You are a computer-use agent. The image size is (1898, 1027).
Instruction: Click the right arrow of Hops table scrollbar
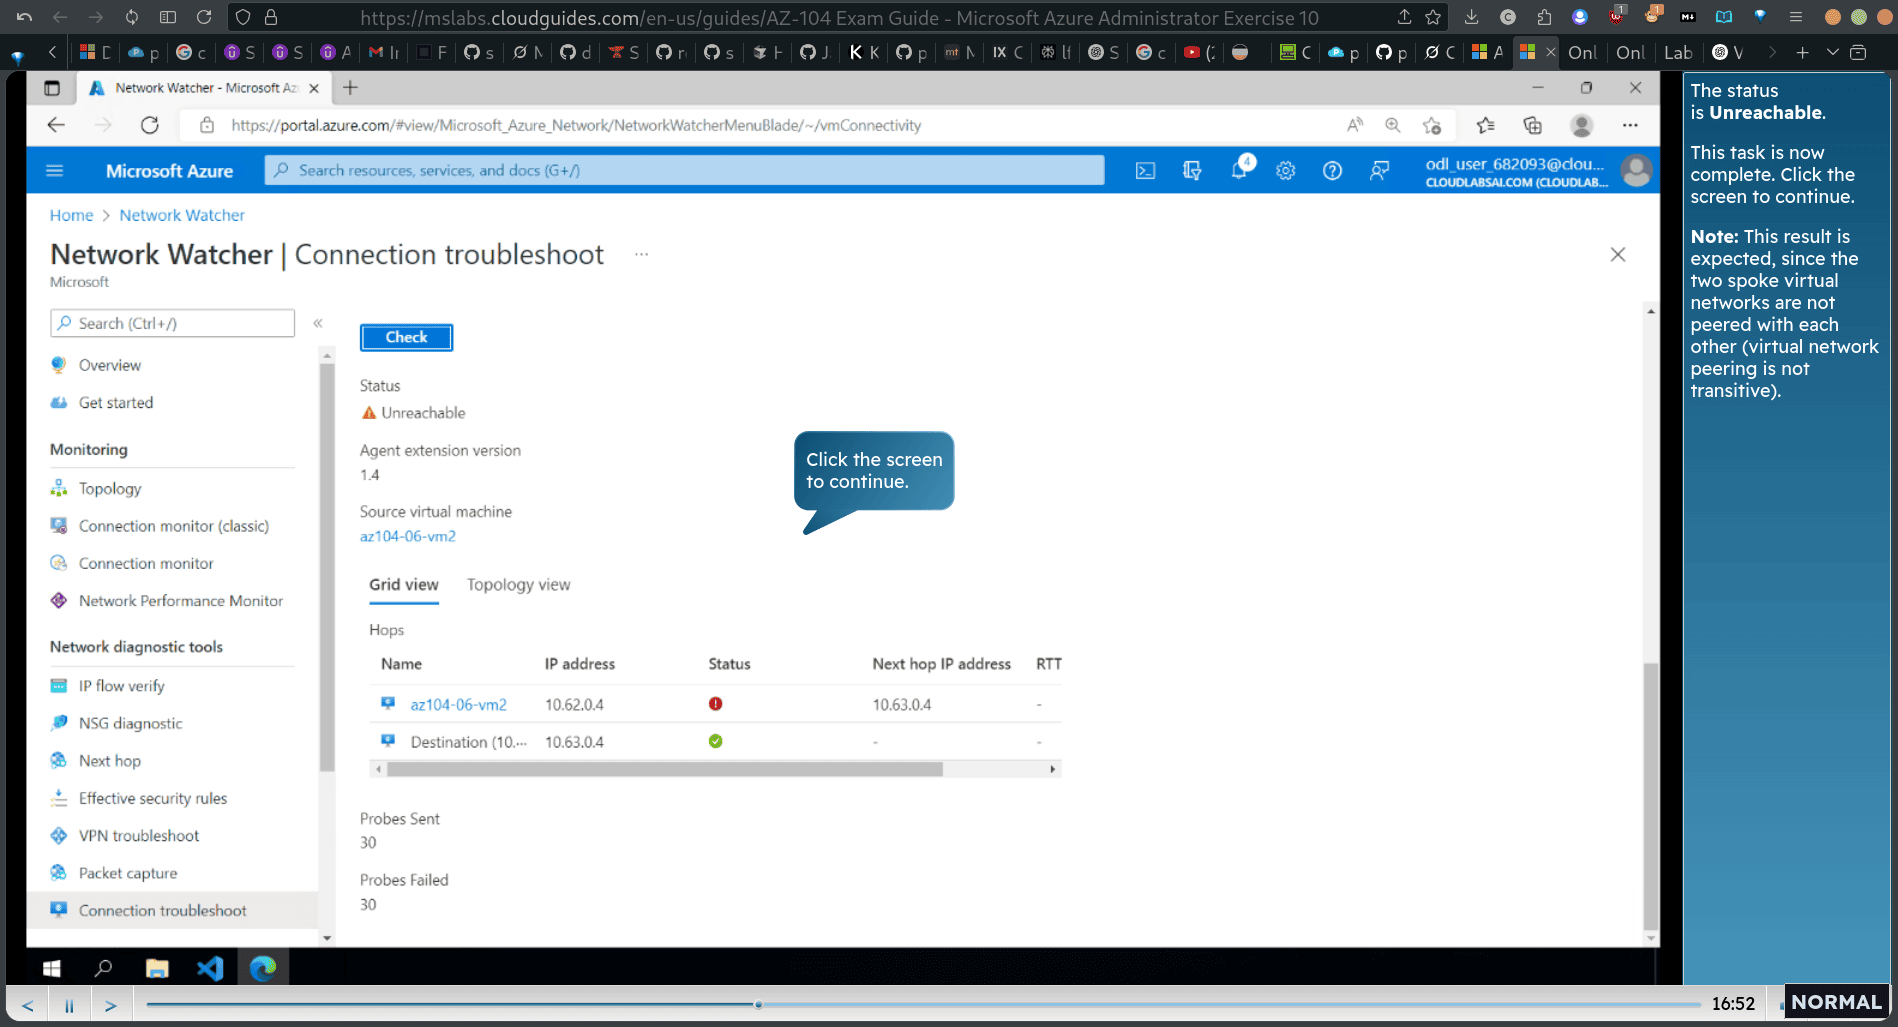click(x=1052, y=769)
